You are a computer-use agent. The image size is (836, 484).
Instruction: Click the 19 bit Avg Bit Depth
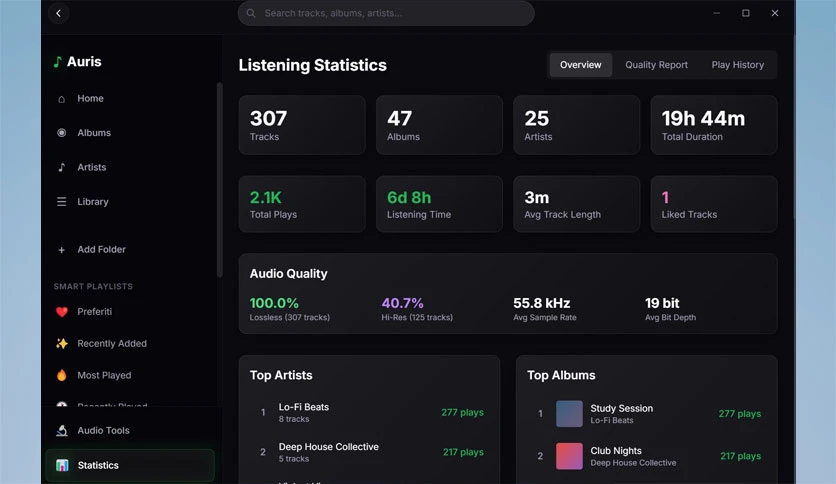[662, 303]
